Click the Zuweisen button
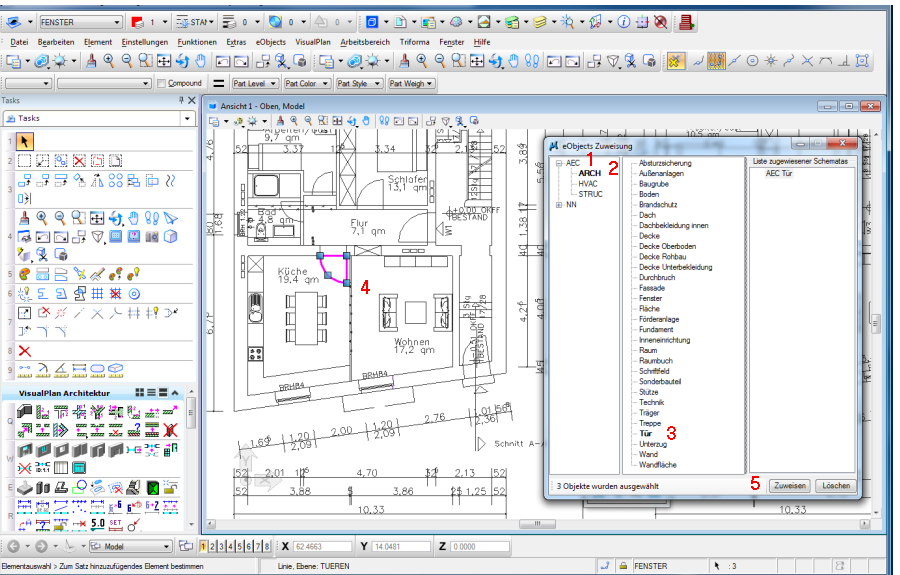Image resolution: width=900 pixels, height=575 pixels. pyautogui.click(x=790, y=485)
